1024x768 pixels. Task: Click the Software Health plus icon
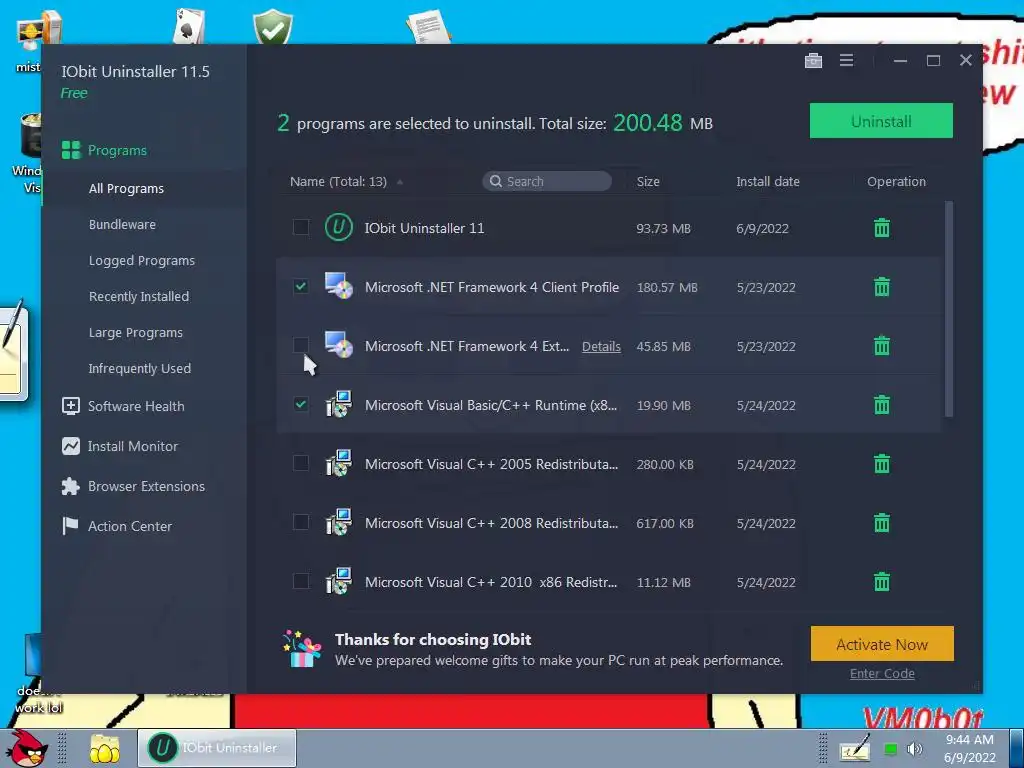(71, 406)
